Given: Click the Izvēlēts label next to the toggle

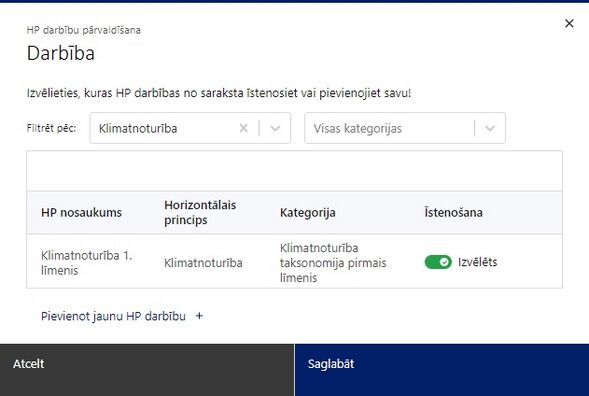Looking at the screenshot, I should 477,262.
